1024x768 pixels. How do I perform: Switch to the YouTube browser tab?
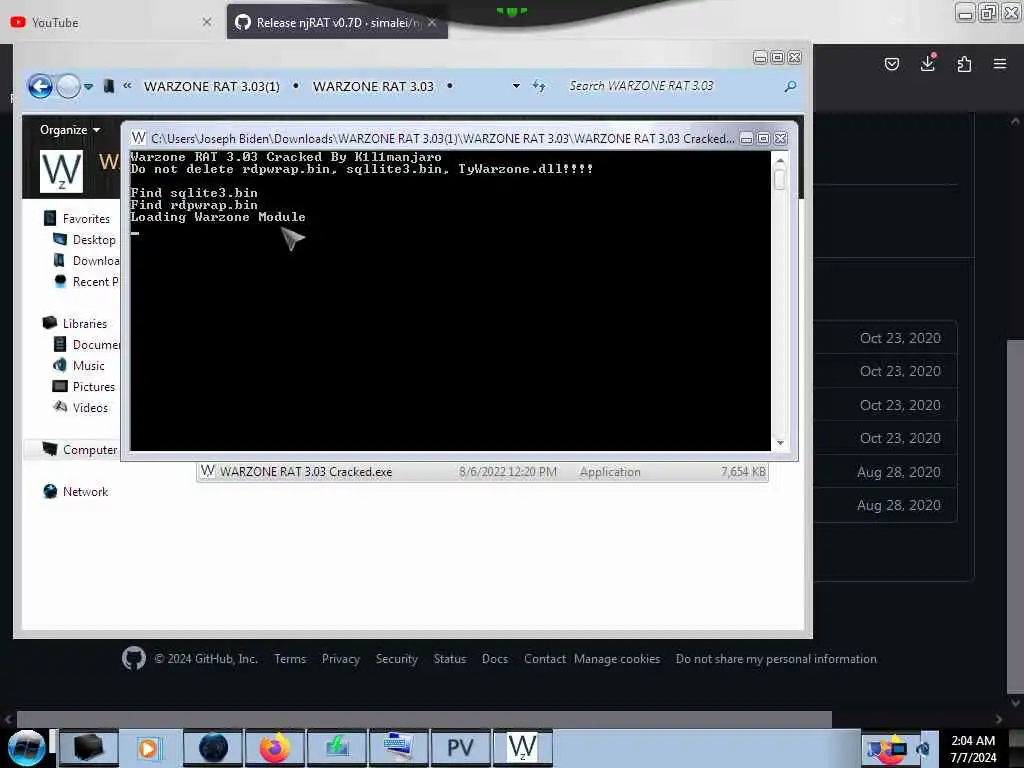(111, 22)
